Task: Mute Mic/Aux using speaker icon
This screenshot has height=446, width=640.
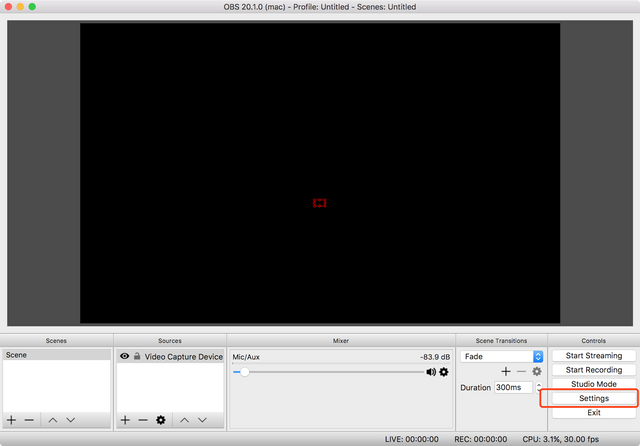Action: pos(431,372)
